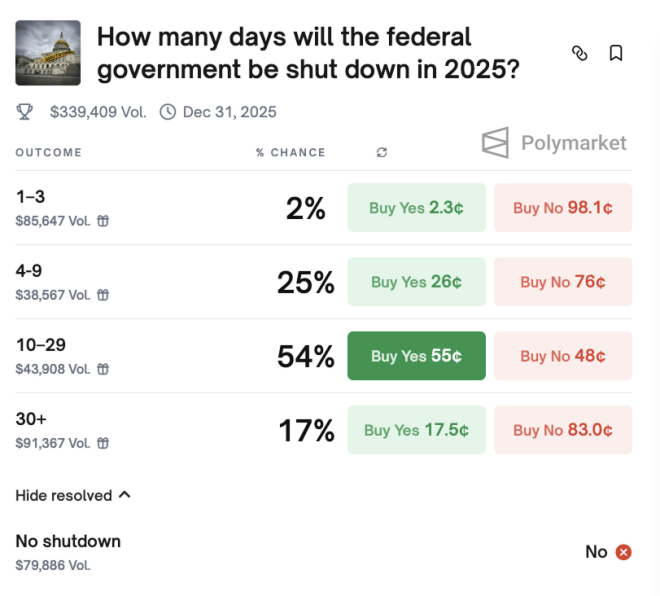
Task: Click the trophy icon next to volume
Action: click(x=25, y=112)
